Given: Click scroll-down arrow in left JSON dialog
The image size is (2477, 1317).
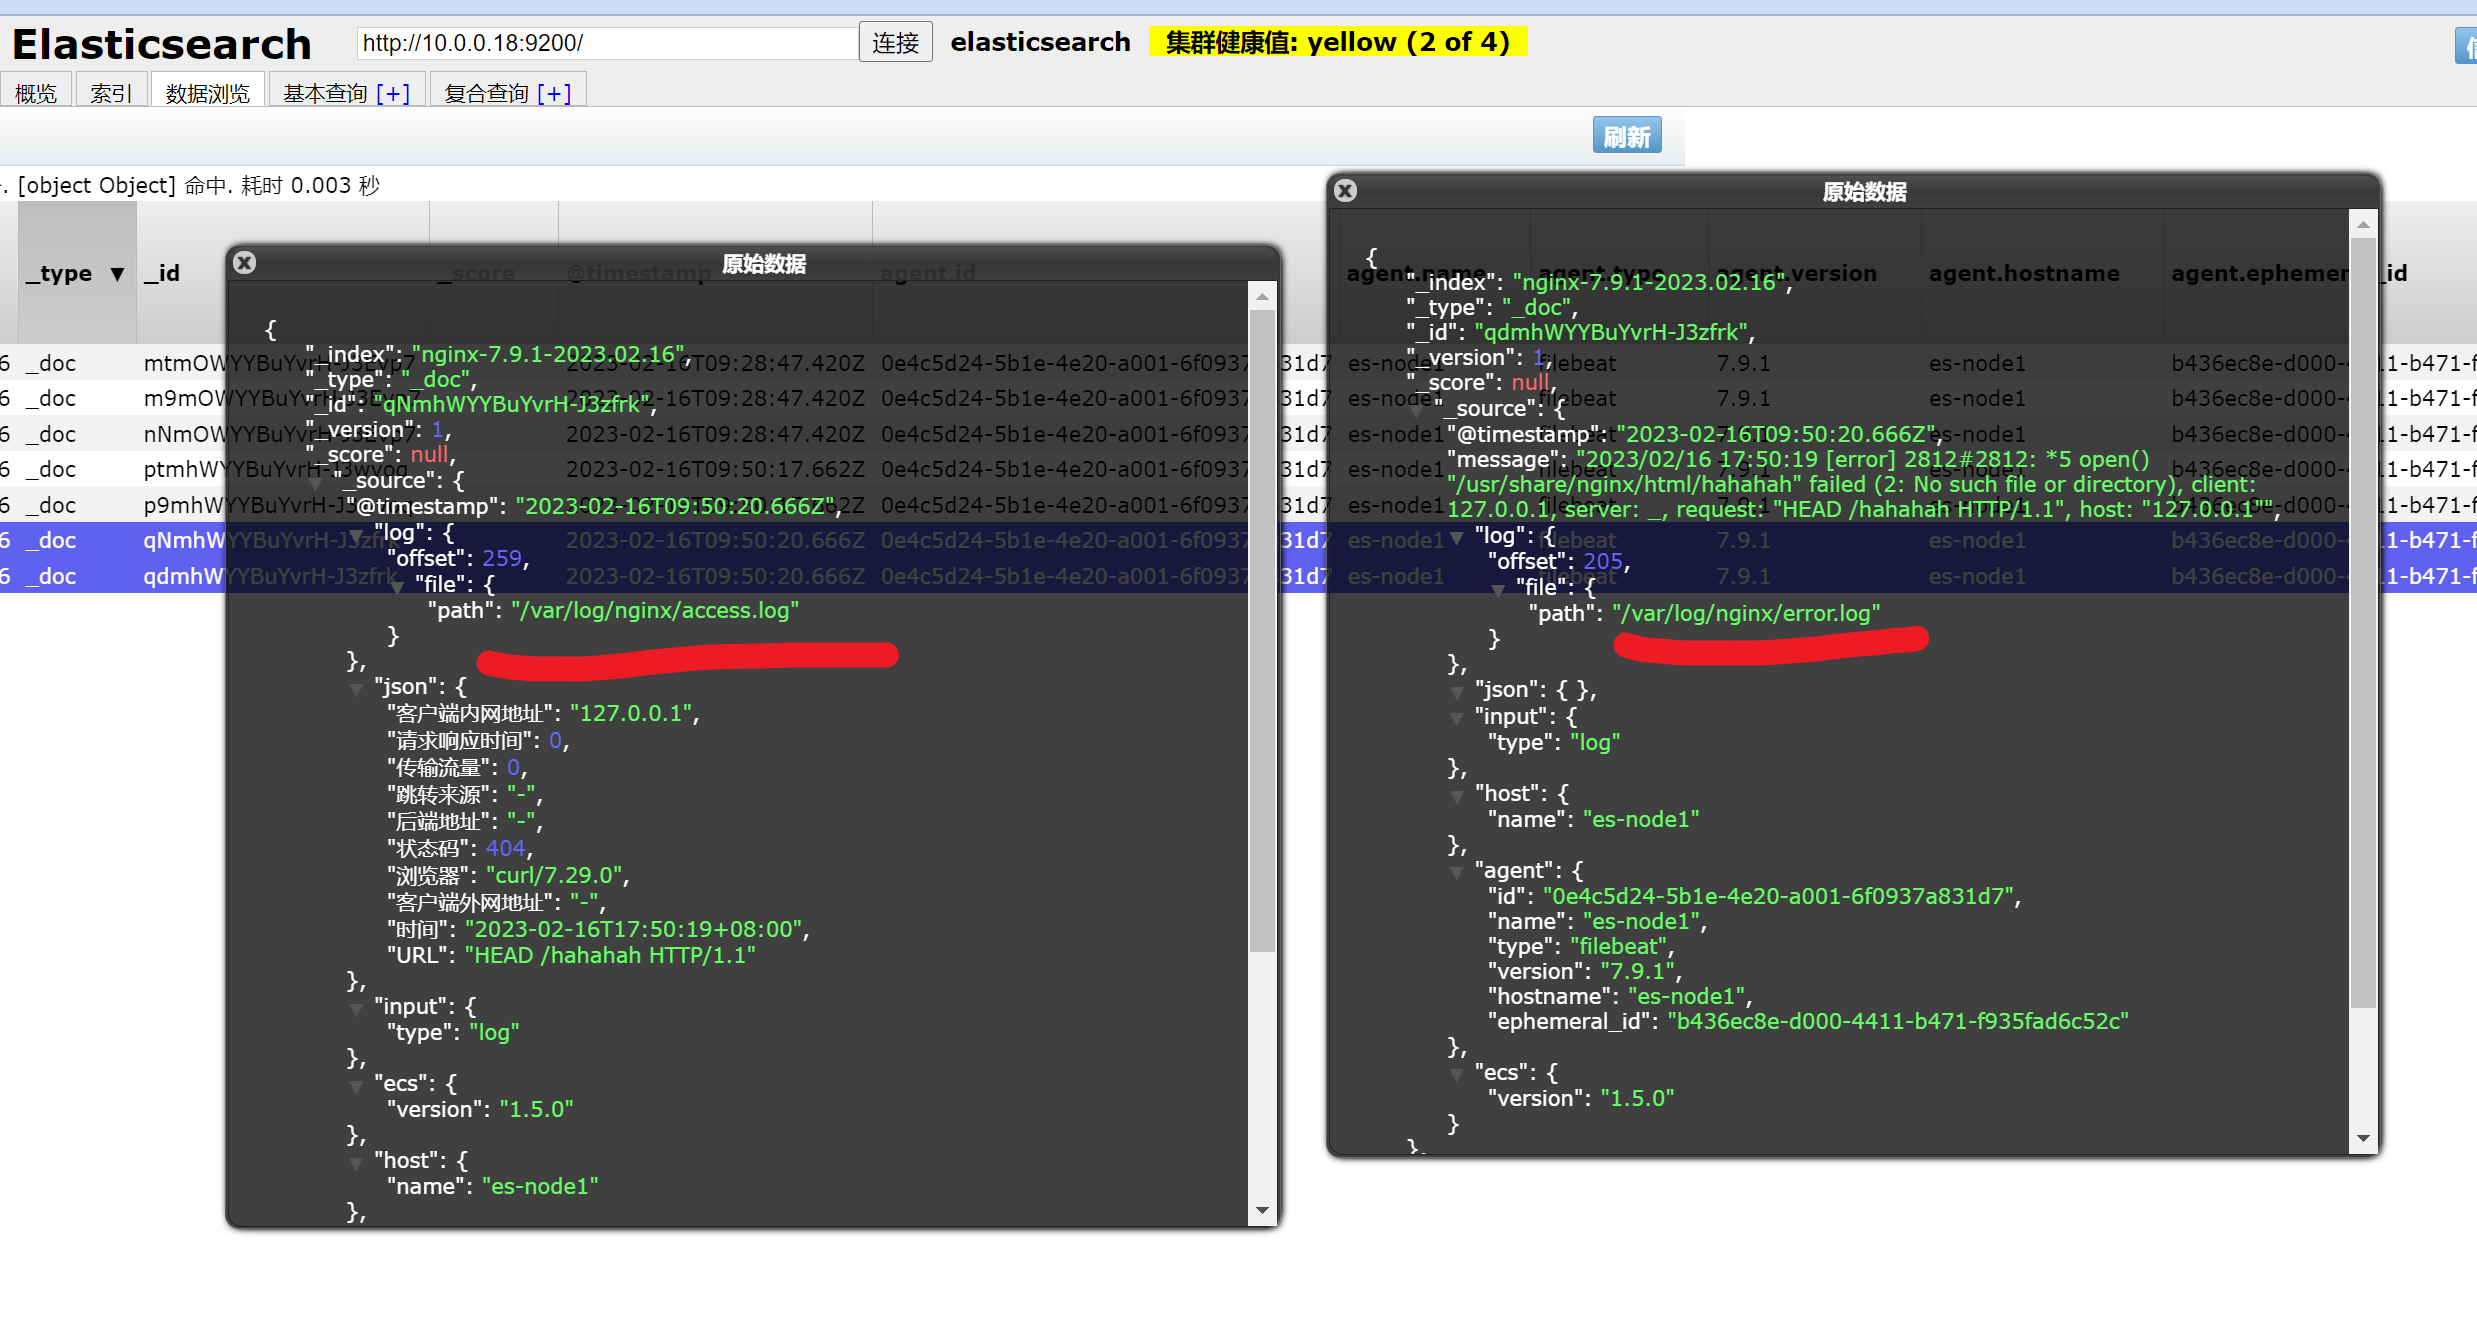Looking at the screenshot, I should click(1262, 1211).
